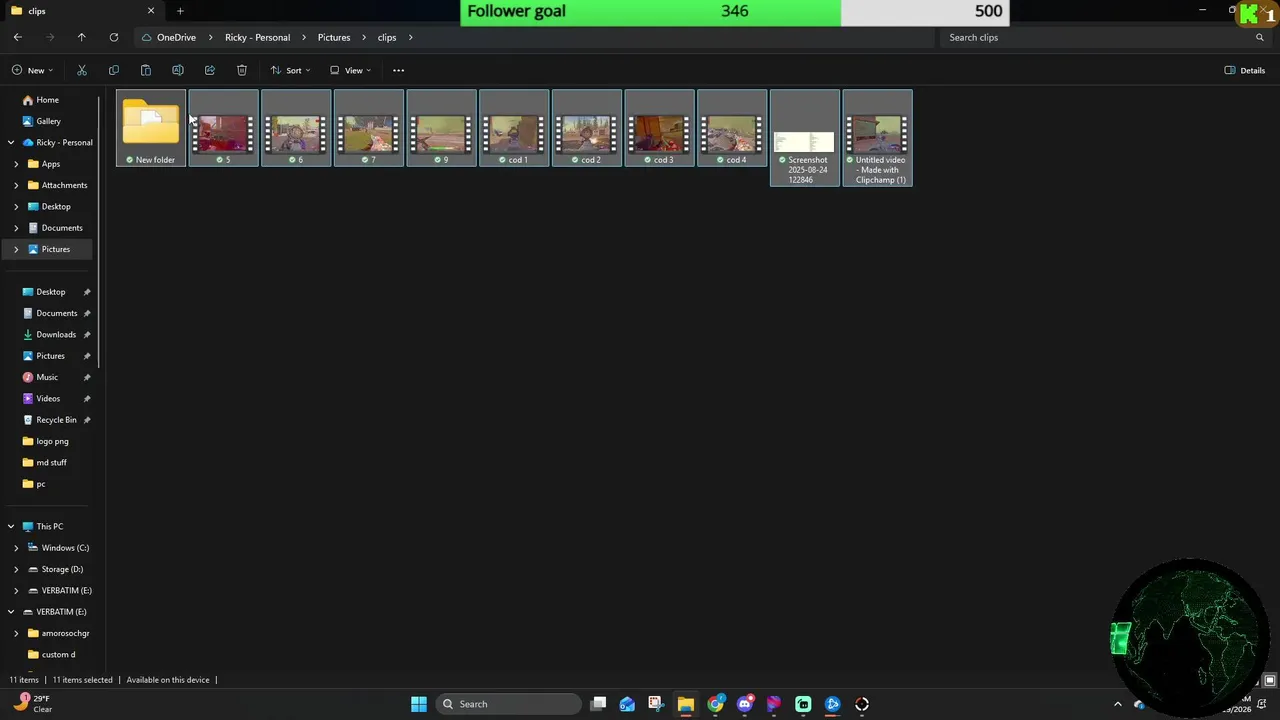Click Ricky - Personal breadcrumb
1280x720 pixels.
[257, 37]
